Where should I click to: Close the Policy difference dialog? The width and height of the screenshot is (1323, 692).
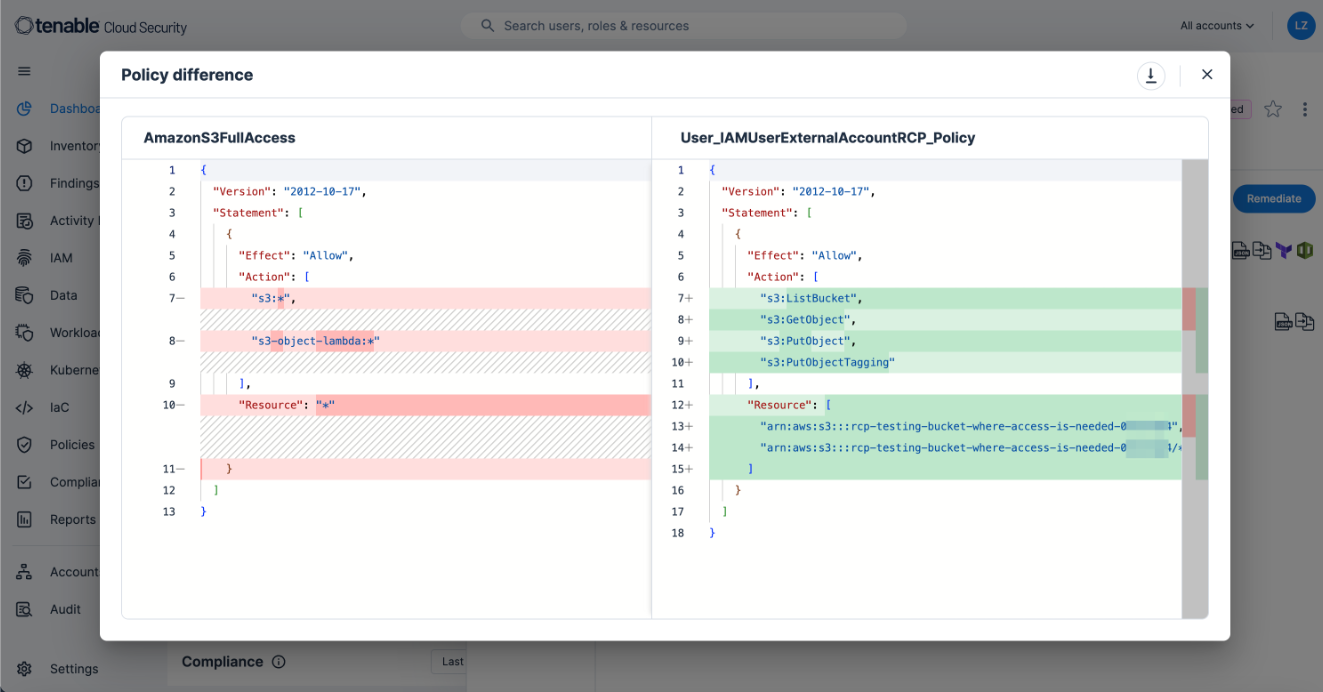1207,75
